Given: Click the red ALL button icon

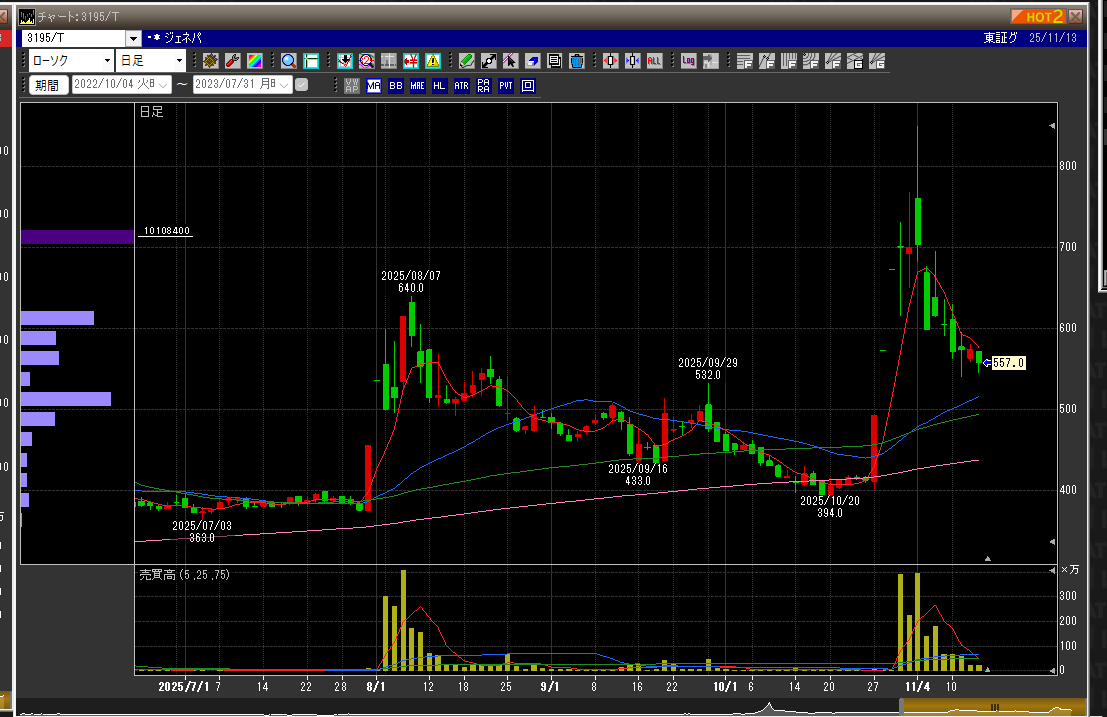Looking at the screenshot, I should coord(654,61).
